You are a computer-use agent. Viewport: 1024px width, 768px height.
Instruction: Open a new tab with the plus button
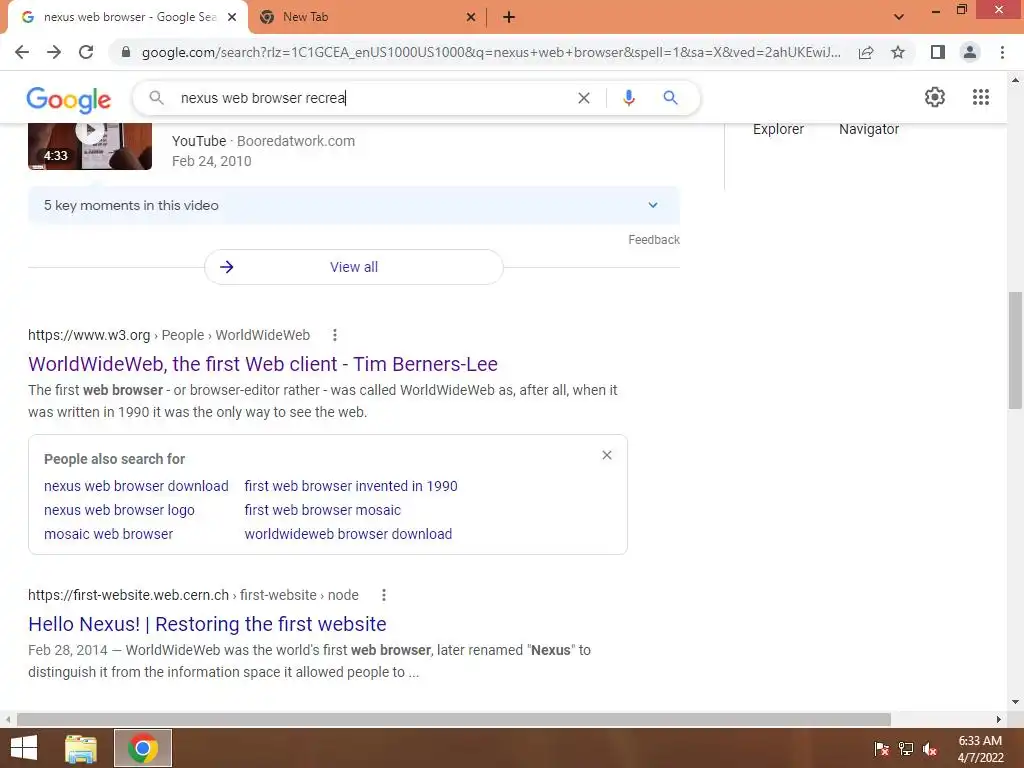coord(509,18)
